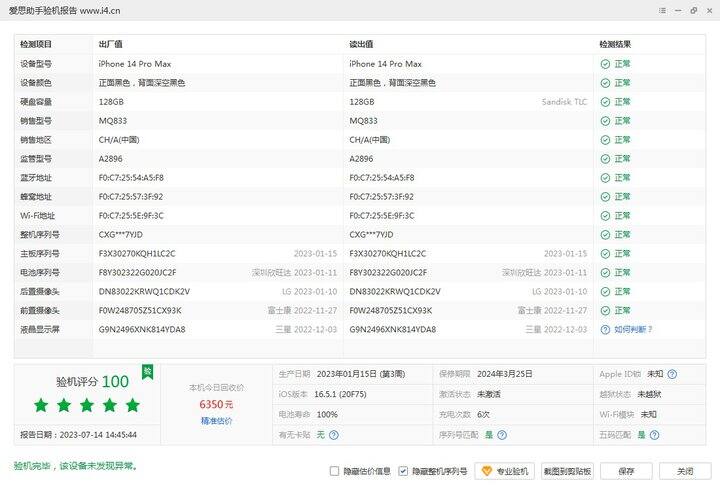Click the 专业验机 button
The image size is (720, 490).
click(504, 471)
